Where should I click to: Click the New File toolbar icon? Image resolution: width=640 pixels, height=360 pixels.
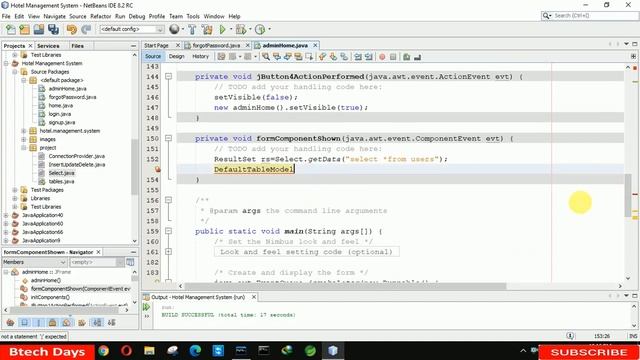[11, 29]
